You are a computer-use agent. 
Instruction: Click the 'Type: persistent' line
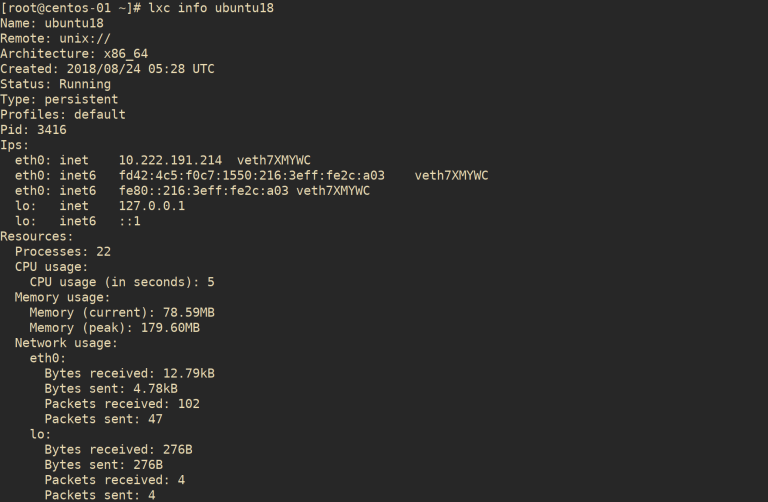pyautogui.click(x=59, y=99)
